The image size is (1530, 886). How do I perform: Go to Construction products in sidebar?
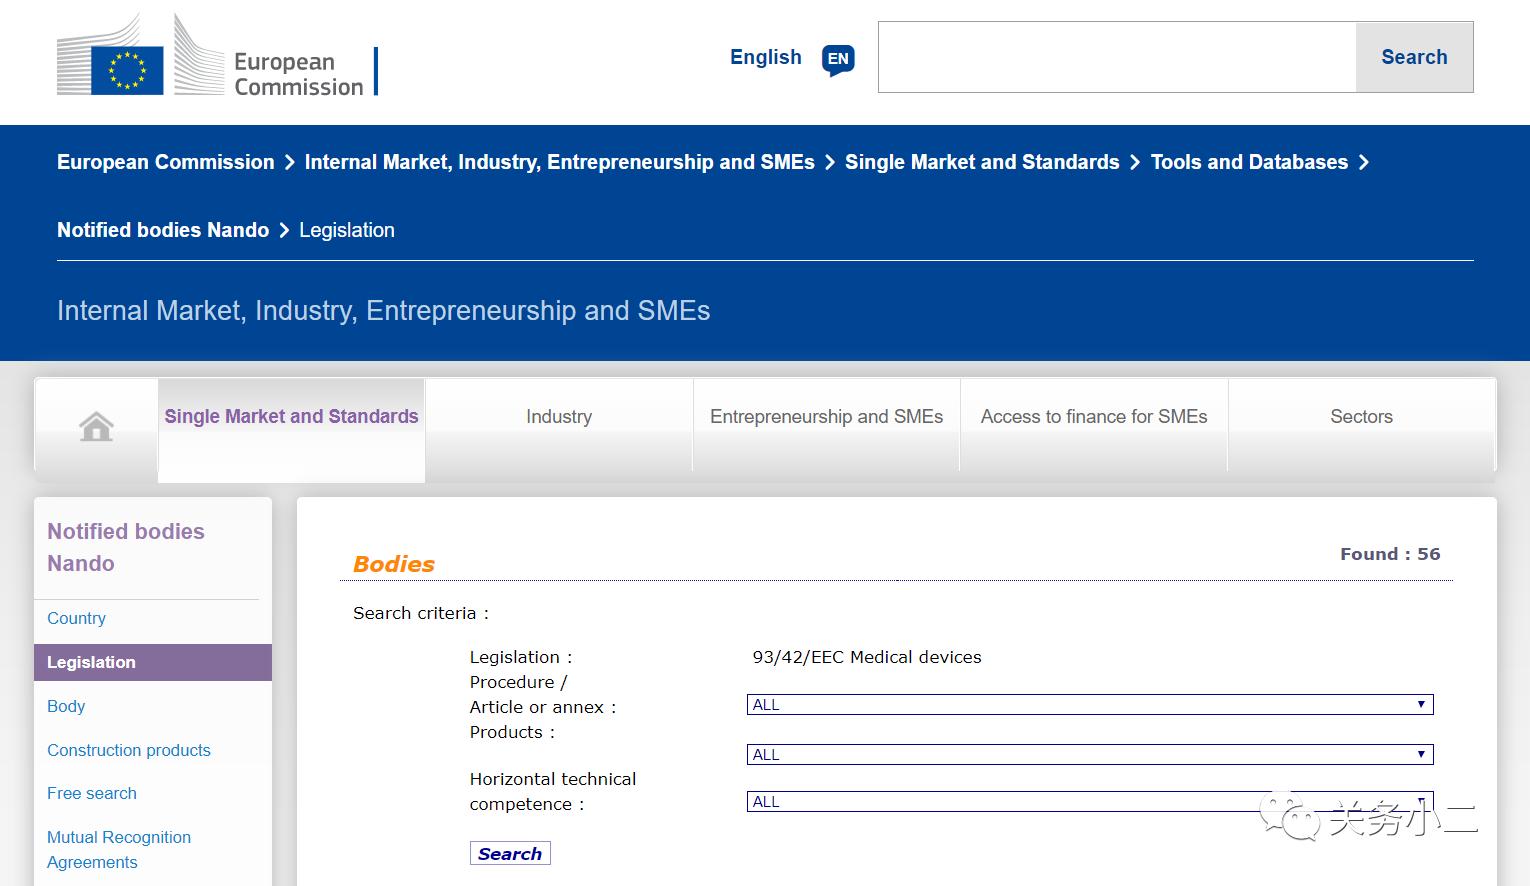click(129, 750)
